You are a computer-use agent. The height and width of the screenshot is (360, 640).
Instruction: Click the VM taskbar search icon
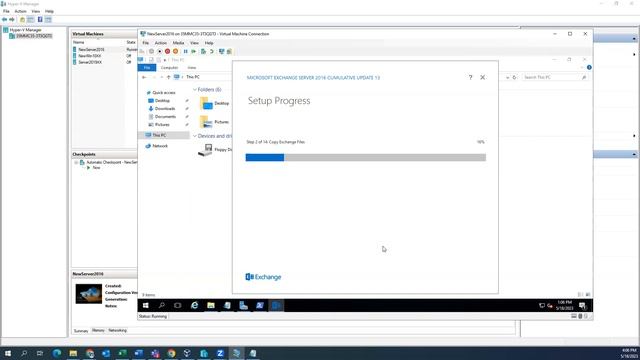162,305
